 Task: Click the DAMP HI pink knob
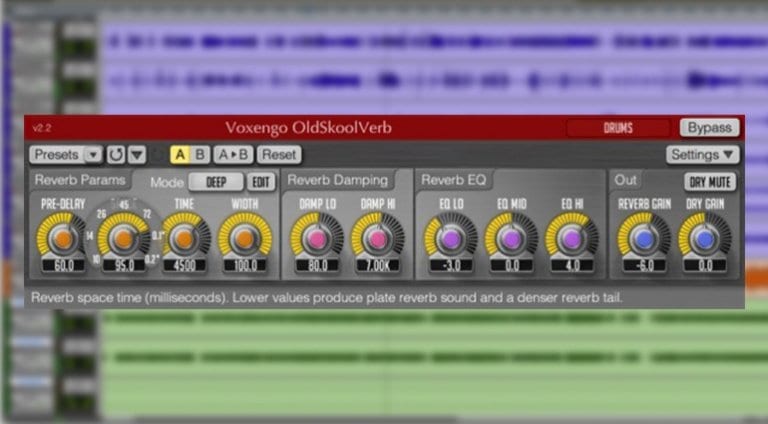pos(378,239)
